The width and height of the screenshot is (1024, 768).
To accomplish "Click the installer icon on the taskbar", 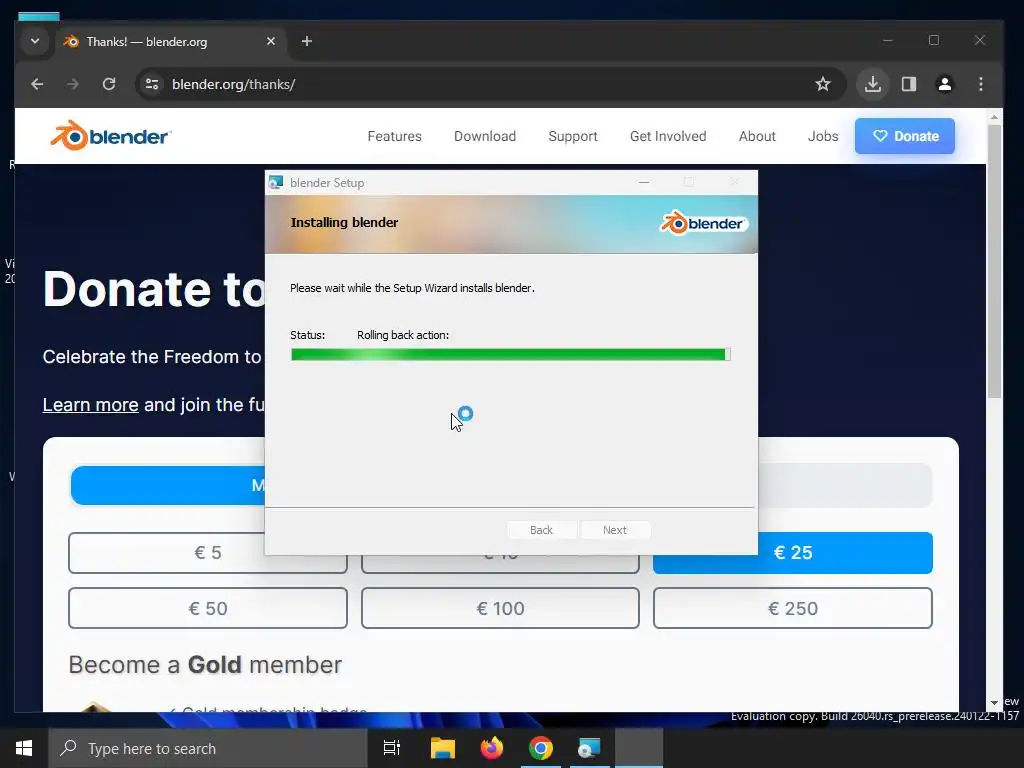I will point(589,748).
